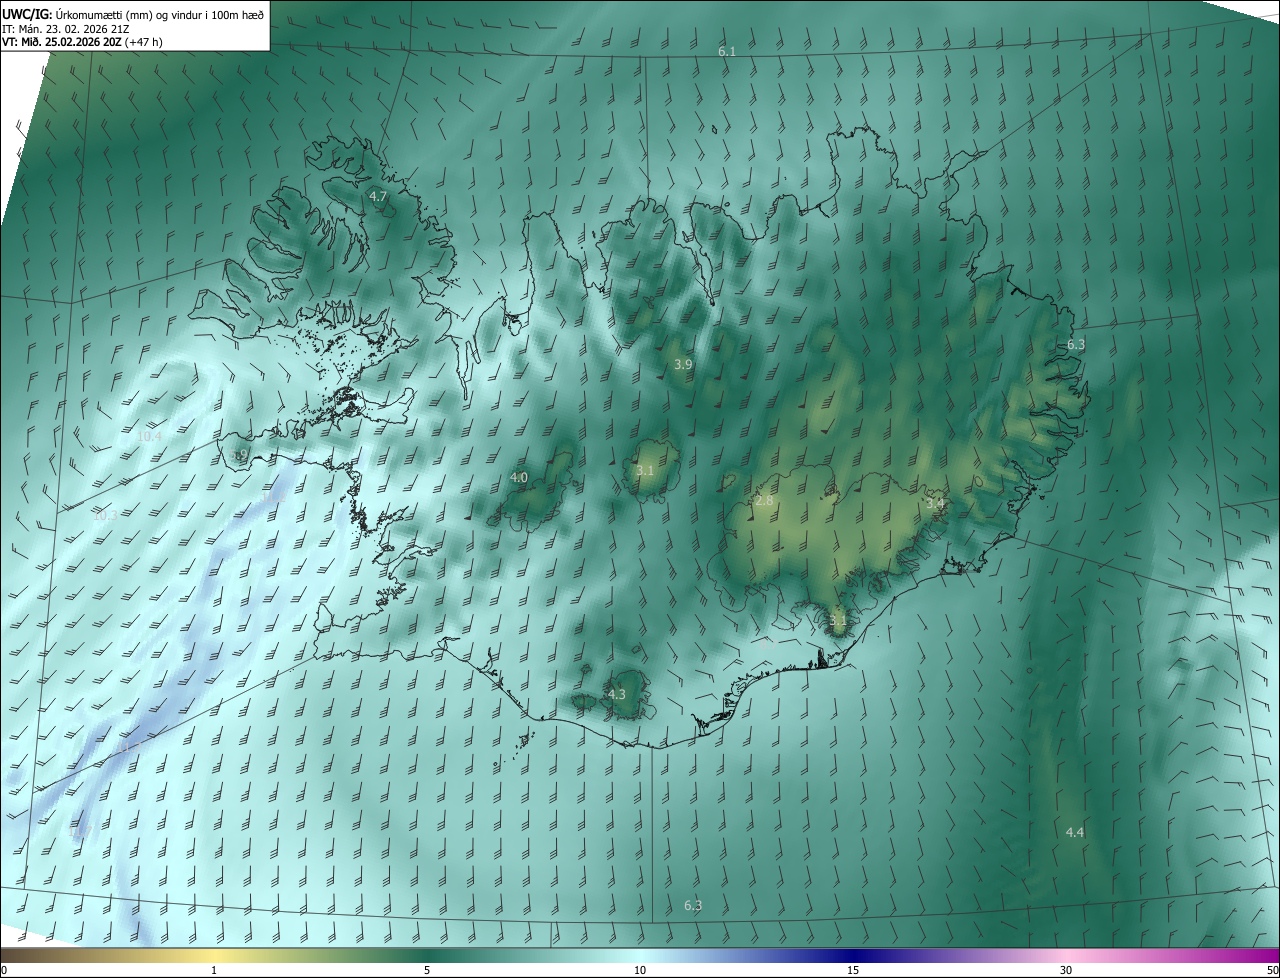1280x978 pixels.
Task: Click the yellow segment of the color scale
Action: coord(214,956)
